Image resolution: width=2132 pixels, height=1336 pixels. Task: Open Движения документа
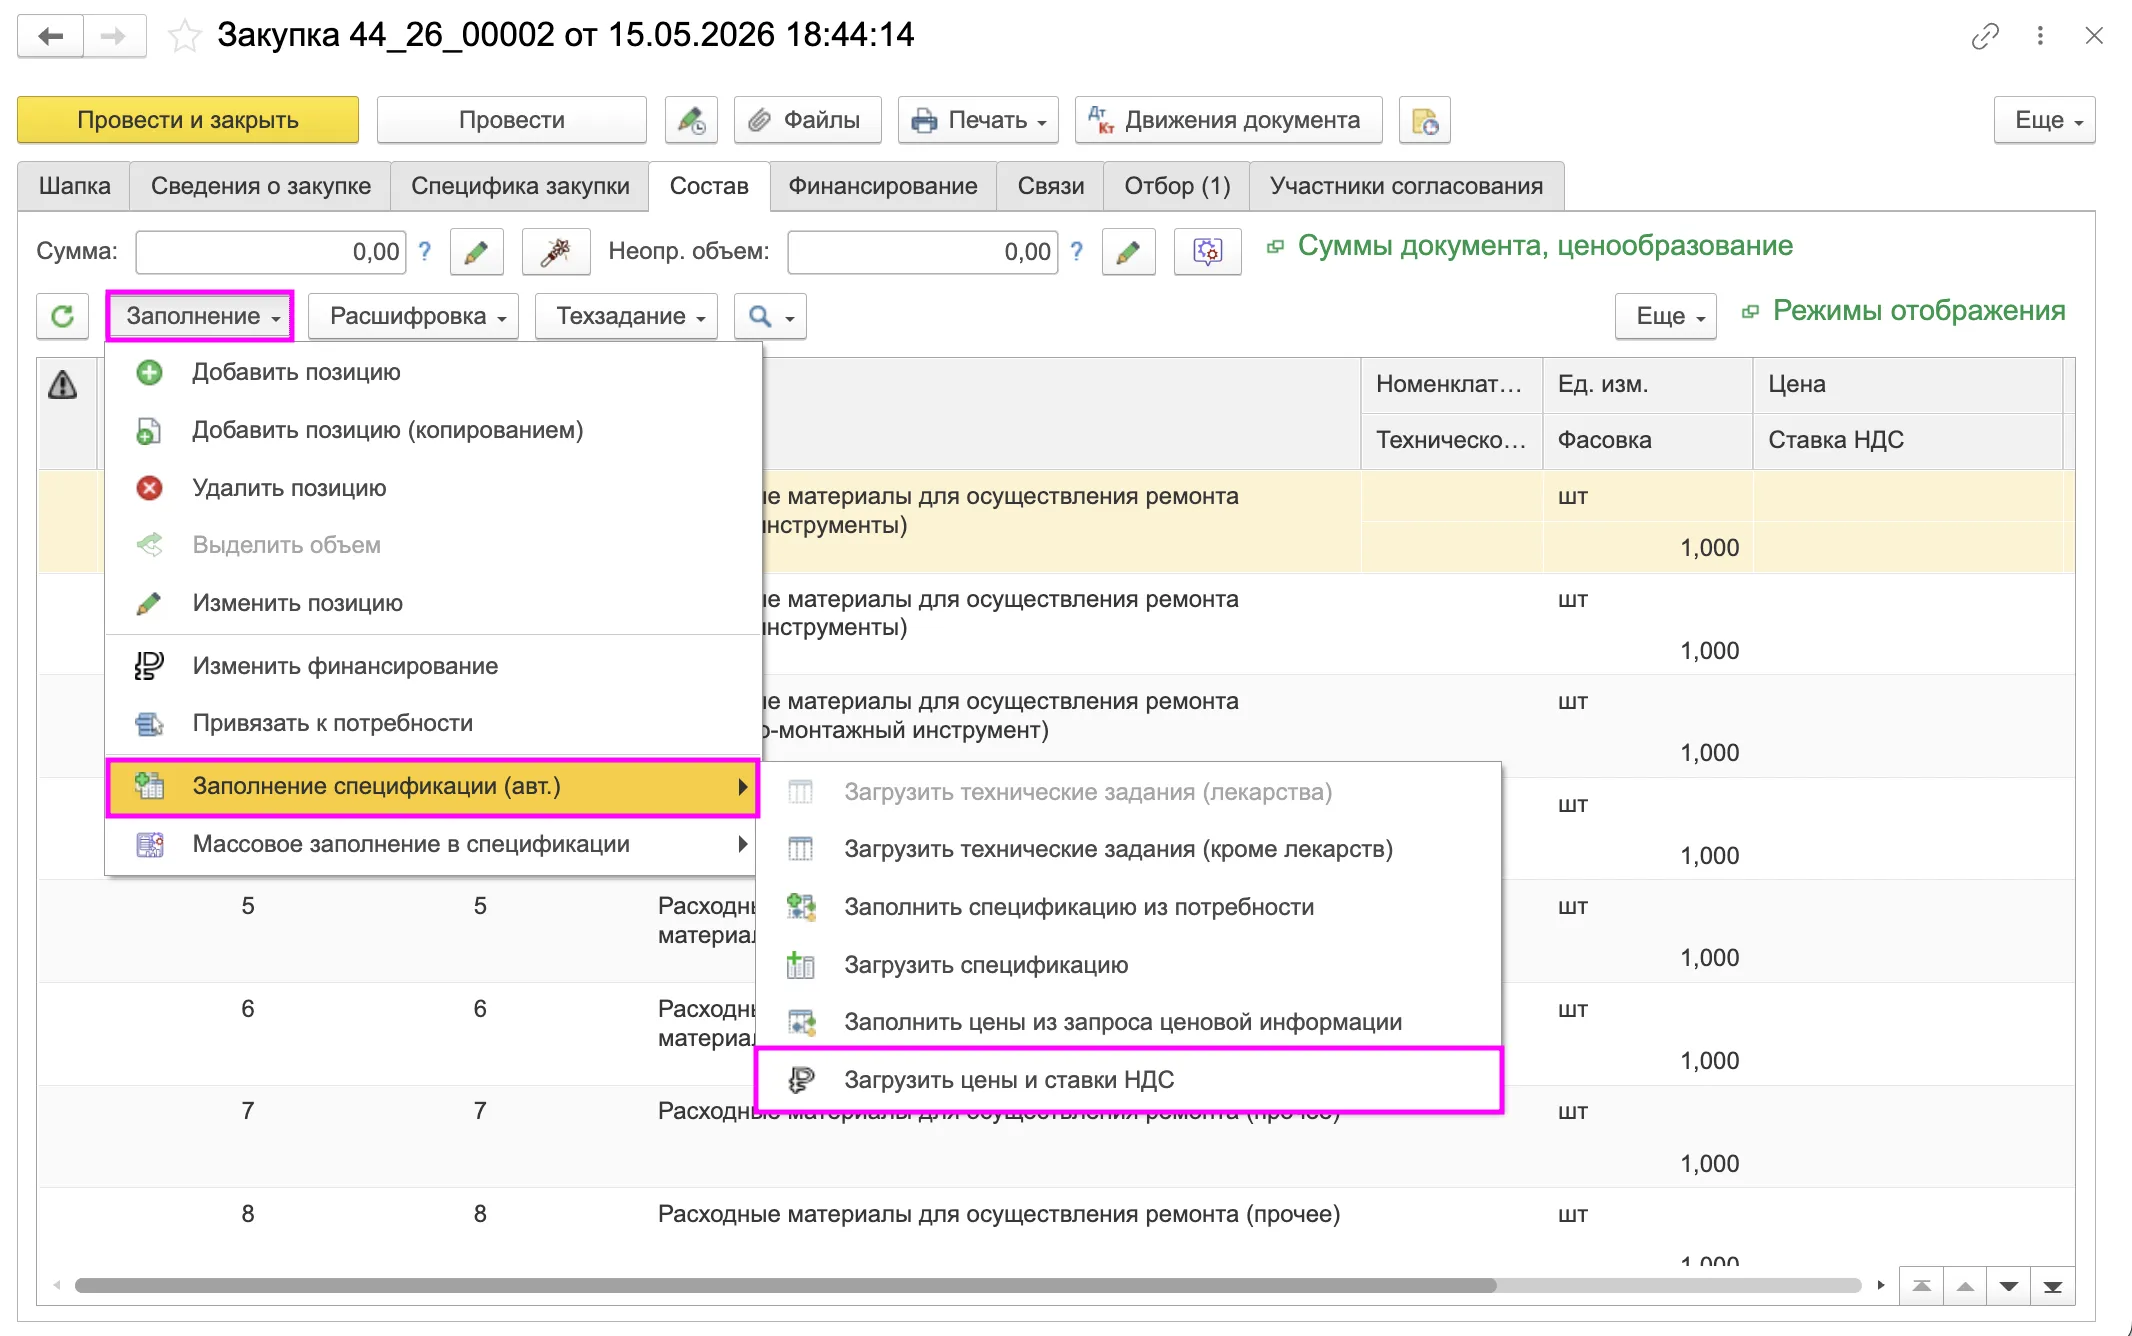tap(1229, 120)
